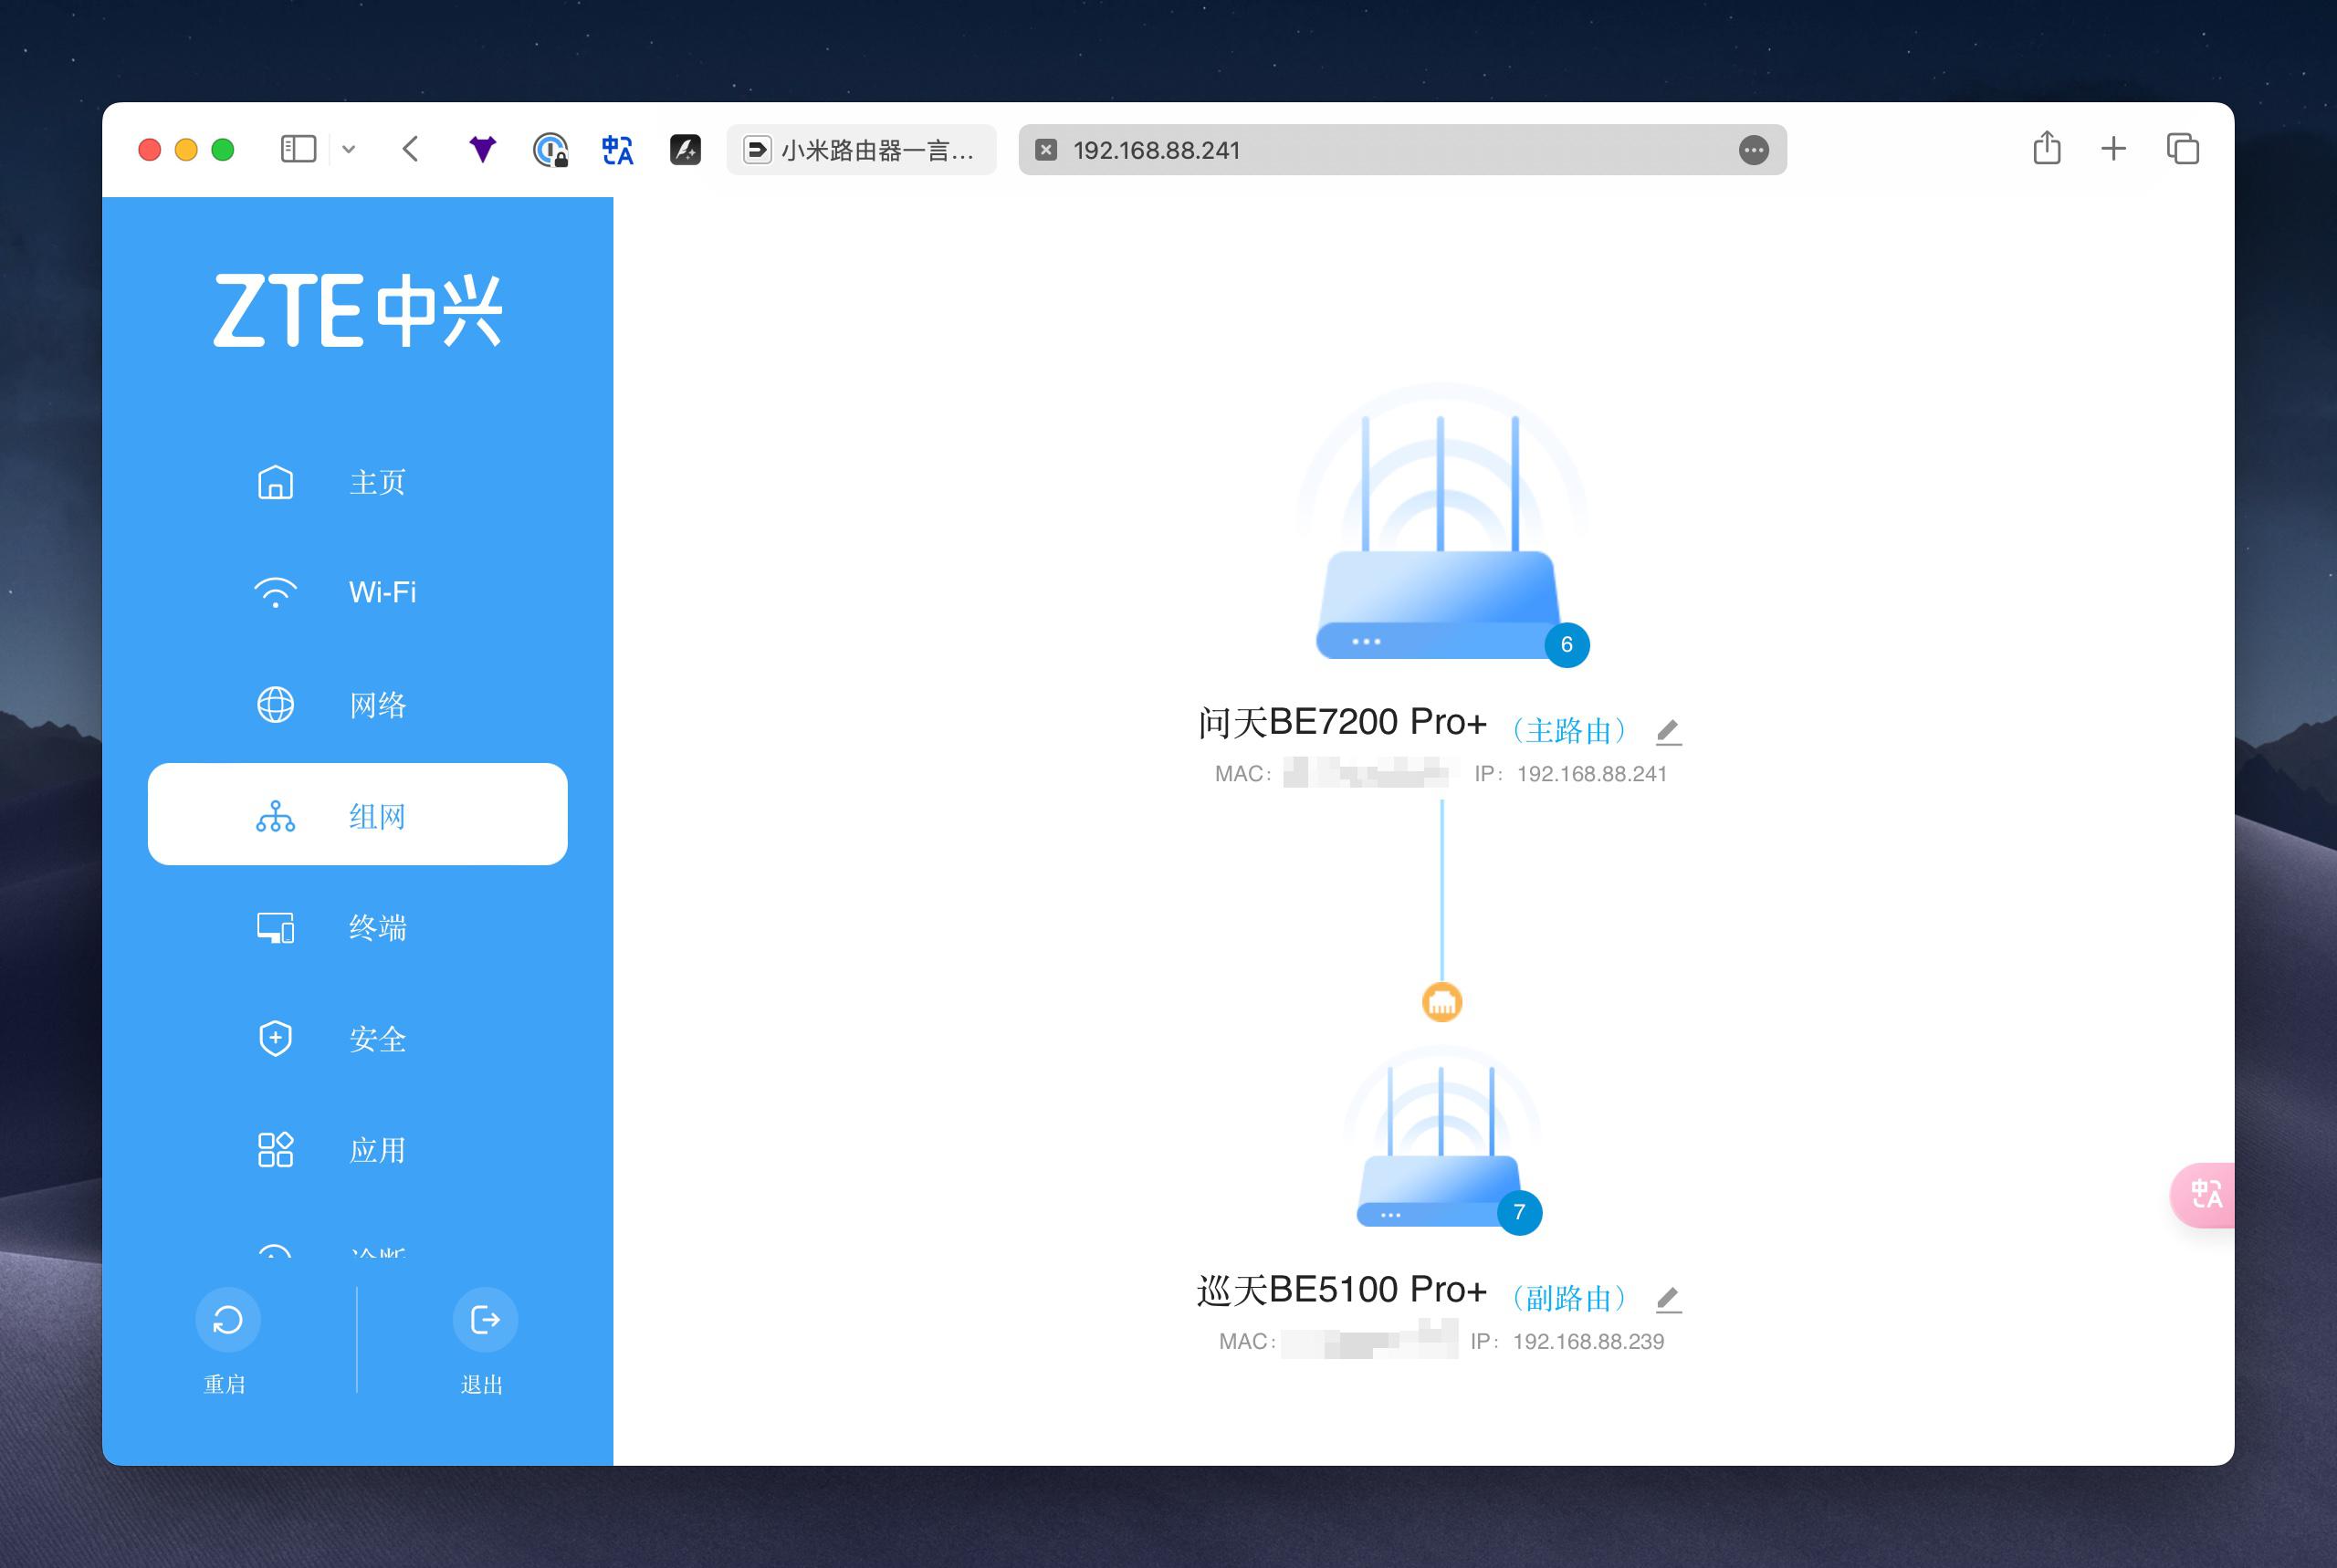The image size is (2337, 1568).
Task: Click the 终端 devices icon
Action: [275, 928]
